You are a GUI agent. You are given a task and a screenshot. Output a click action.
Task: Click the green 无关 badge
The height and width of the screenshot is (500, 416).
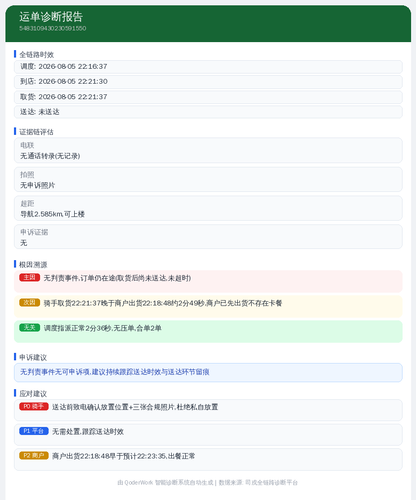pyautogui.click(x=30, y=327)
